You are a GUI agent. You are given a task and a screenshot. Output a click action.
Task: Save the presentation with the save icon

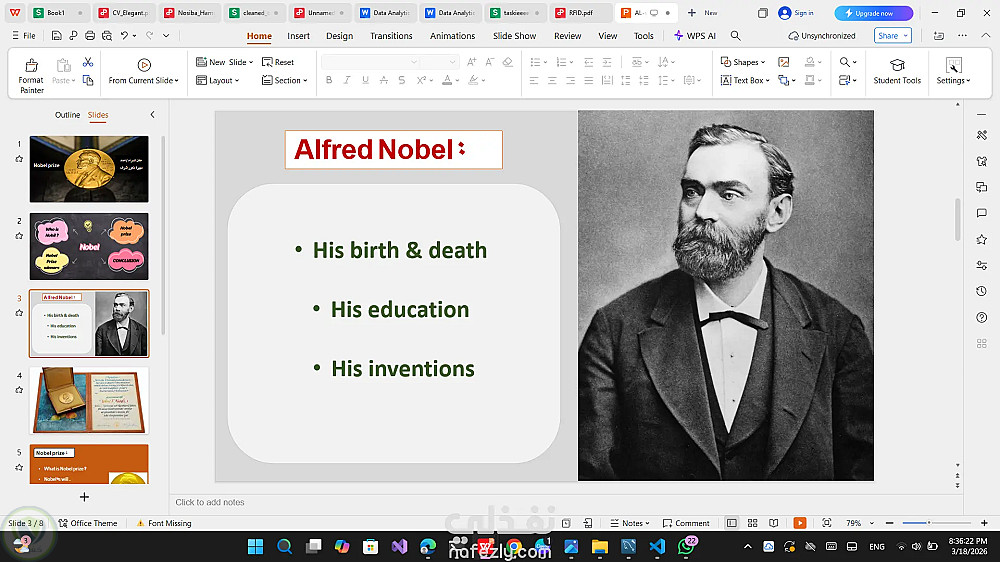click(57, 36)
